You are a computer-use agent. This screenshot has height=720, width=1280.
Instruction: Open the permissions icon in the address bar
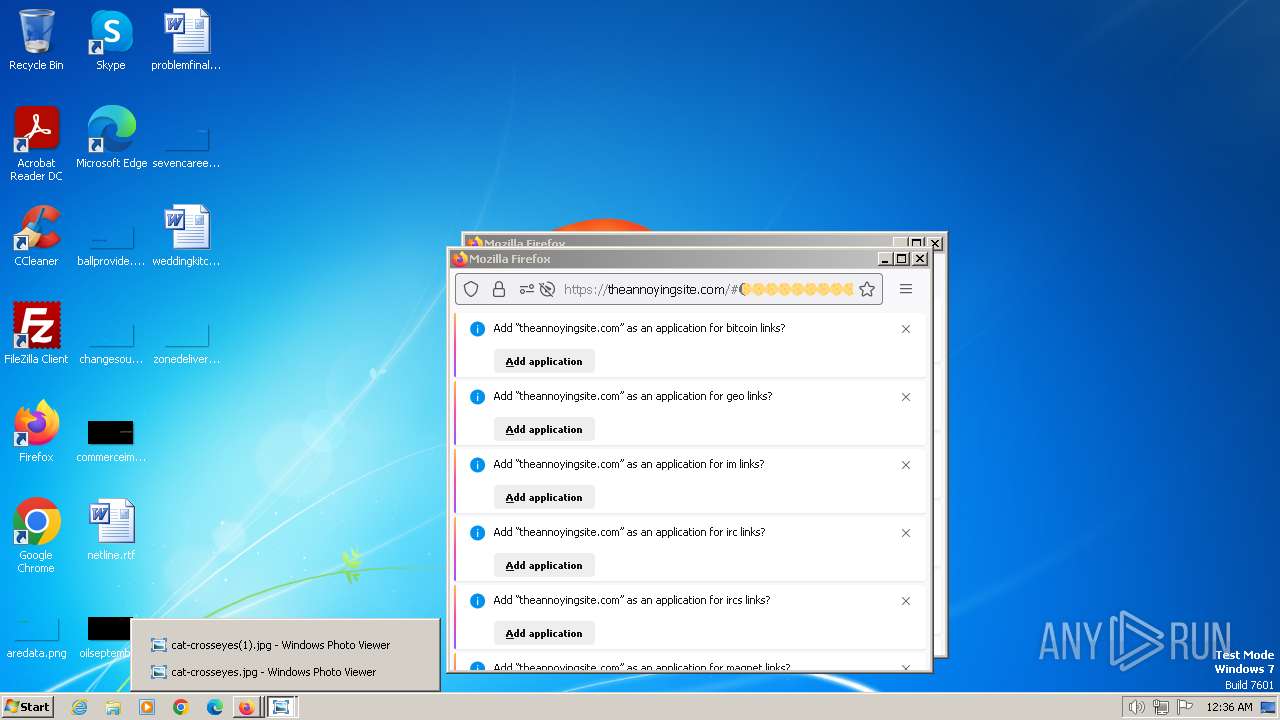tap(526, 289)
